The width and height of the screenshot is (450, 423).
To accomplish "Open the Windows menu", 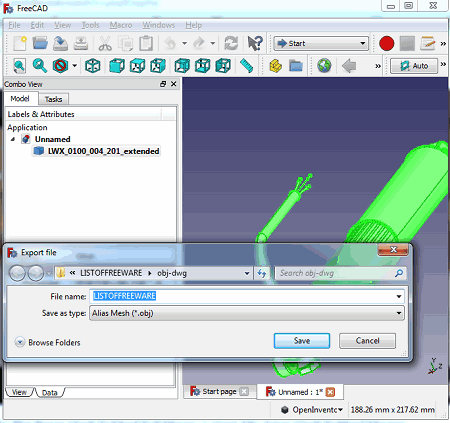I will (159, 25).
